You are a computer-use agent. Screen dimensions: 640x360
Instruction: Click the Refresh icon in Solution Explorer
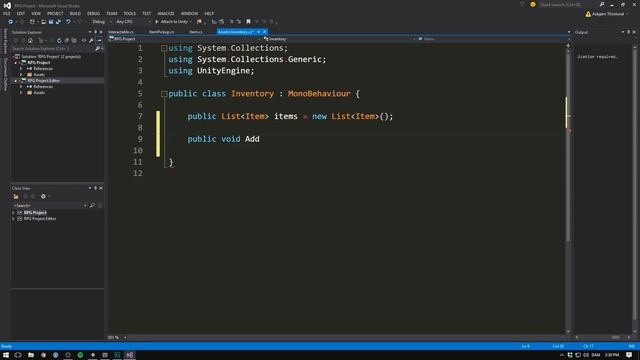tap(59, 40)
